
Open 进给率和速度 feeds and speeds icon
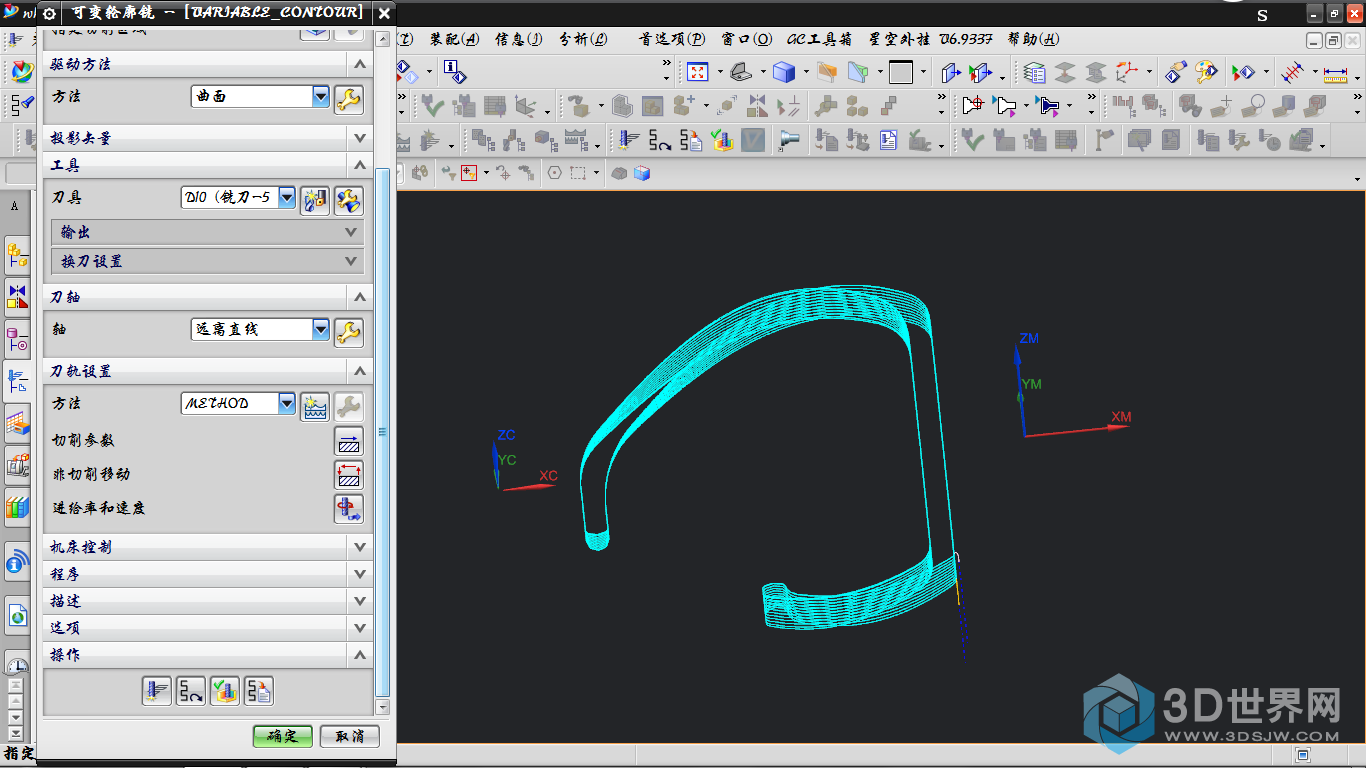pos(348,509)
